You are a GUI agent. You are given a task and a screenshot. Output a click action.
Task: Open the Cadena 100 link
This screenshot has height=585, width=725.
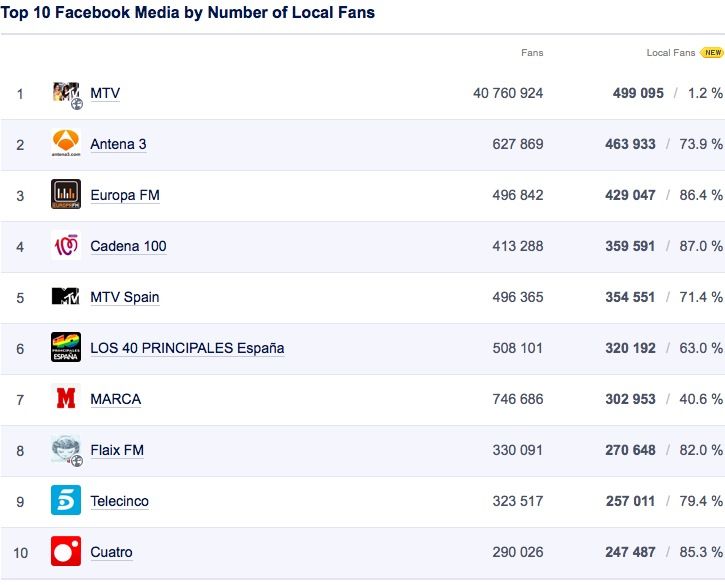128,246
